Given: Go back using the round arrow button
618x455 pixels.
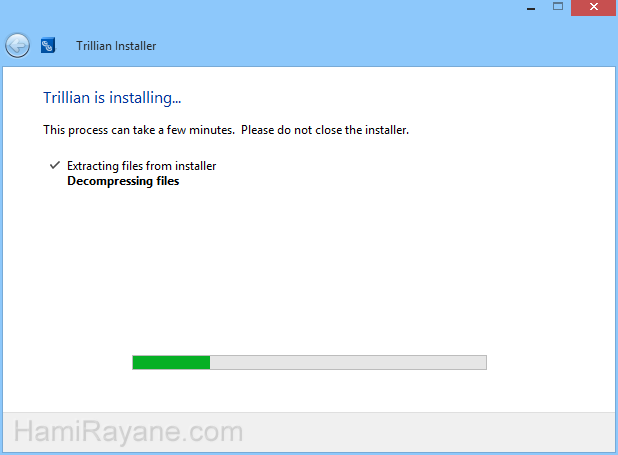Looking at the screenshot, I should click(17, 46).
